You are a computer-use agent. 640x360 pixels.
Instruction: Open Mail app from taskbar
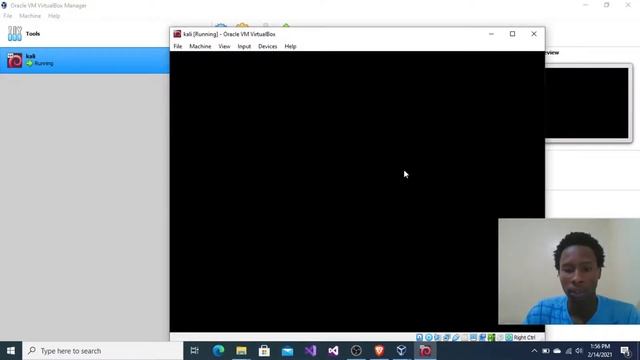(x=287, y=351)
